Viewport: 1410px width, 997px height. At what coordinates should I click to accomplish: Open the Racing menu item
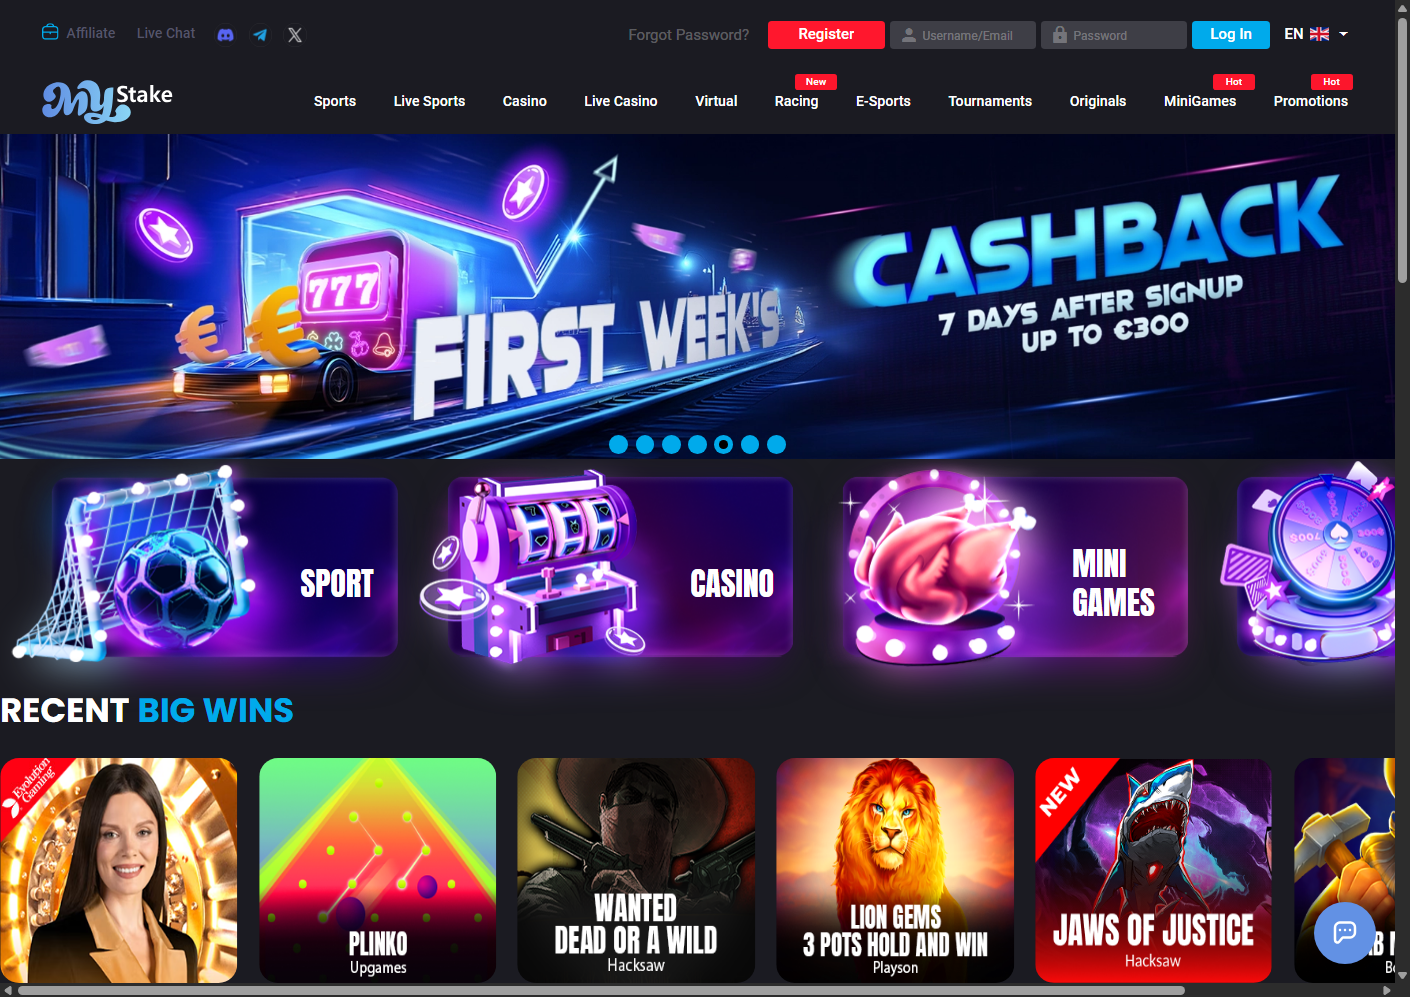pos(796,101)
